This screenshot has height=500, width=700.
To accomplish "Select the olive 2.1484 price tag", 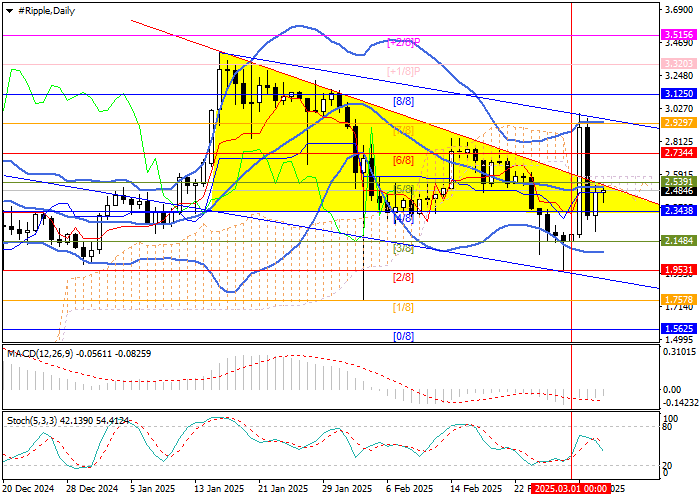I will click(679, 241).
